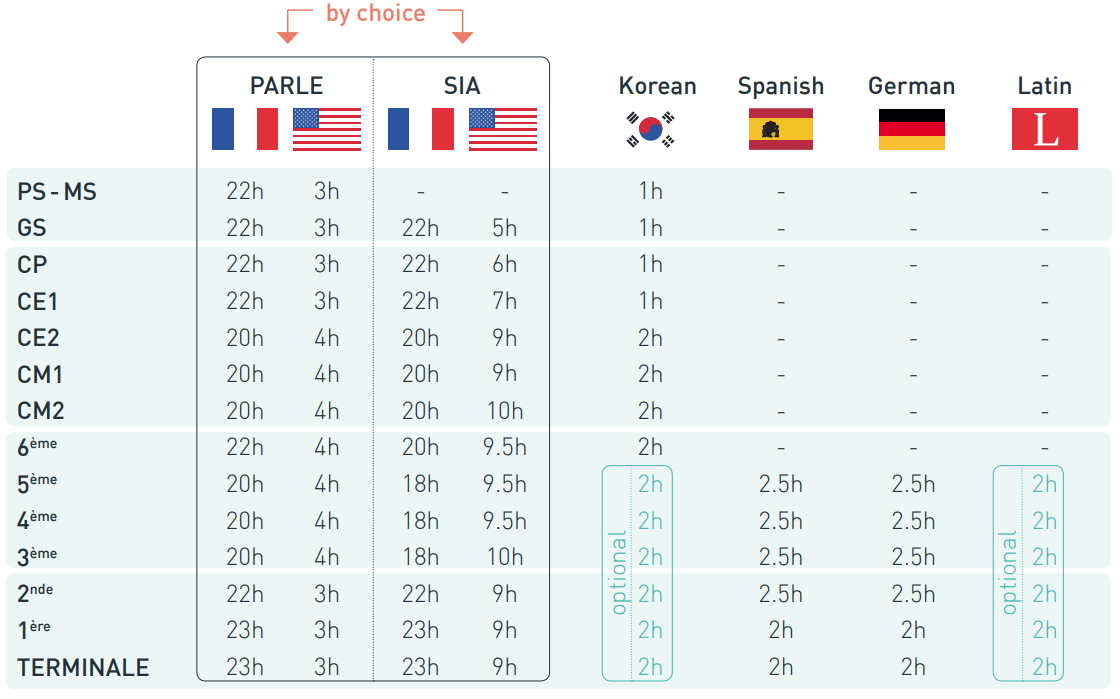Click the French flag under SIA
Viewport: 1120px width, 699px height.
[x=421, y=129]
